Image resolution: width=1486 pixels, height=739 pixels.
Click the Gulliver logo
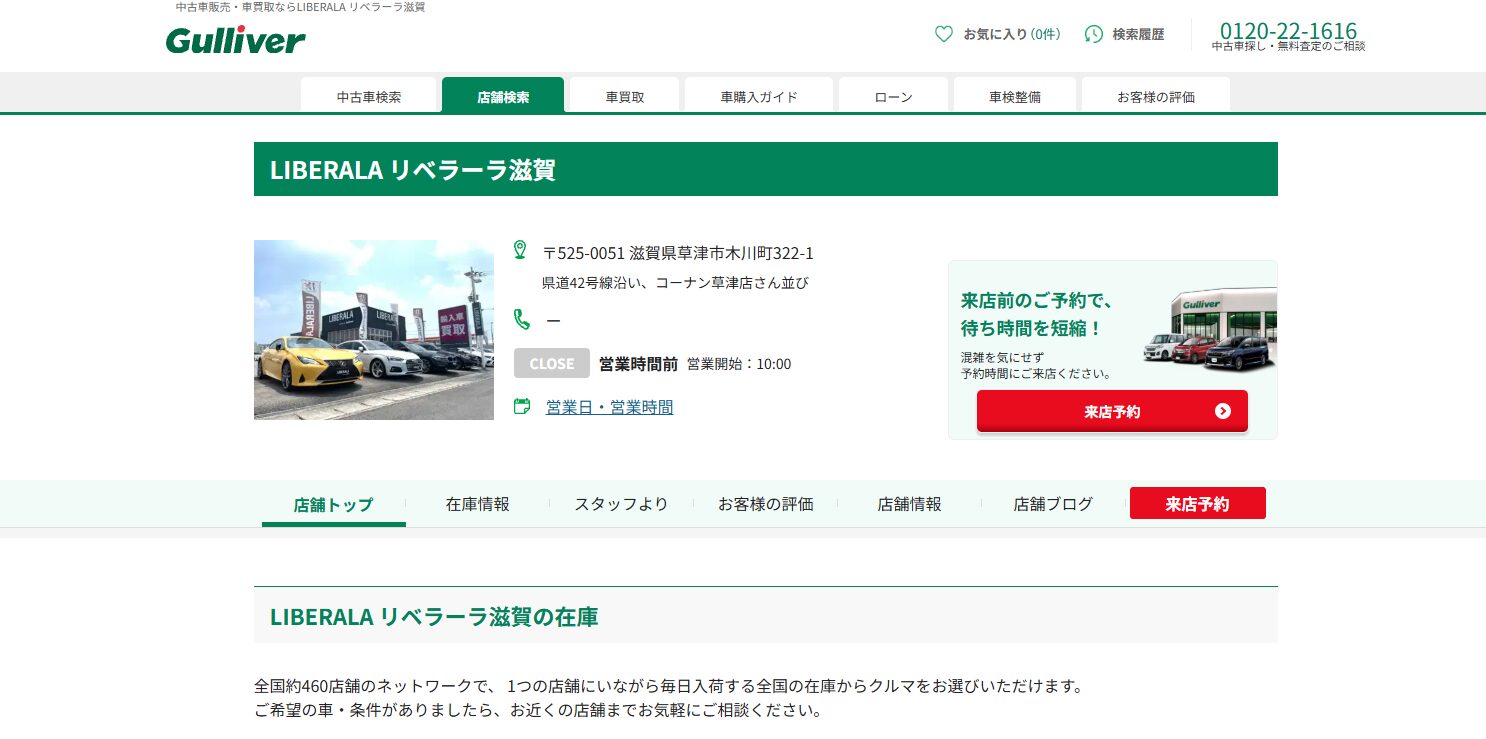pyautogui.click(x=234, y=40)
